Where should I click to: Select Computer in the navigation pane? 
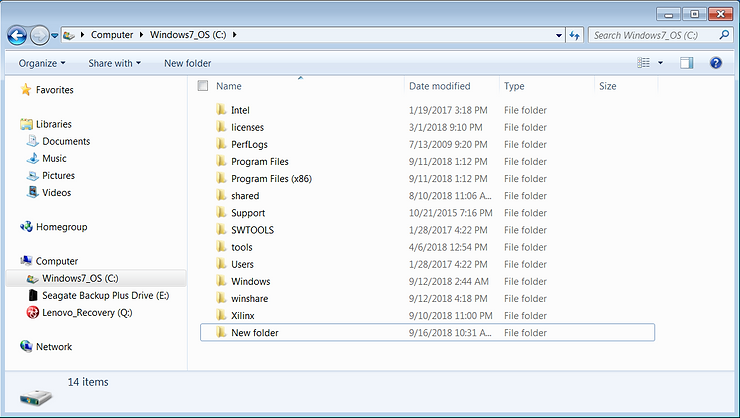57,261
